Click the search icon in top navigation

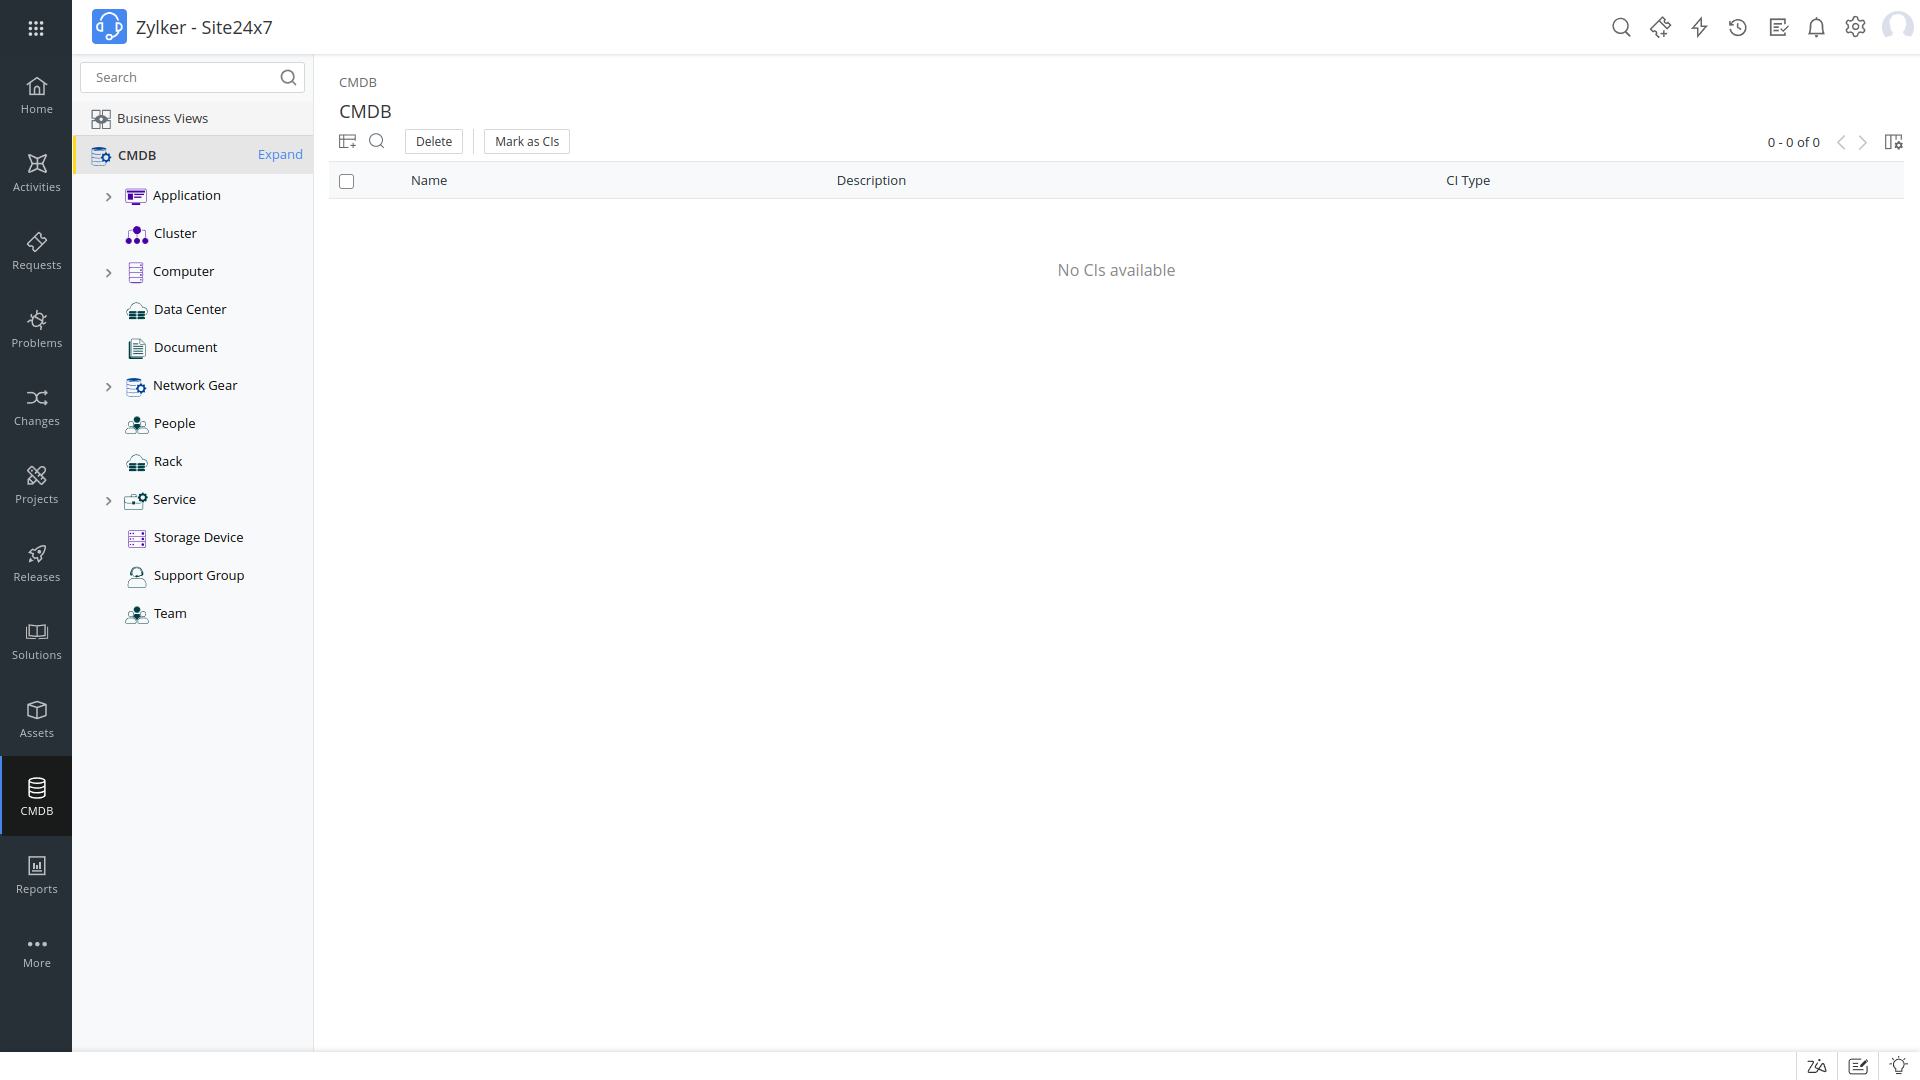point(1622,28)
